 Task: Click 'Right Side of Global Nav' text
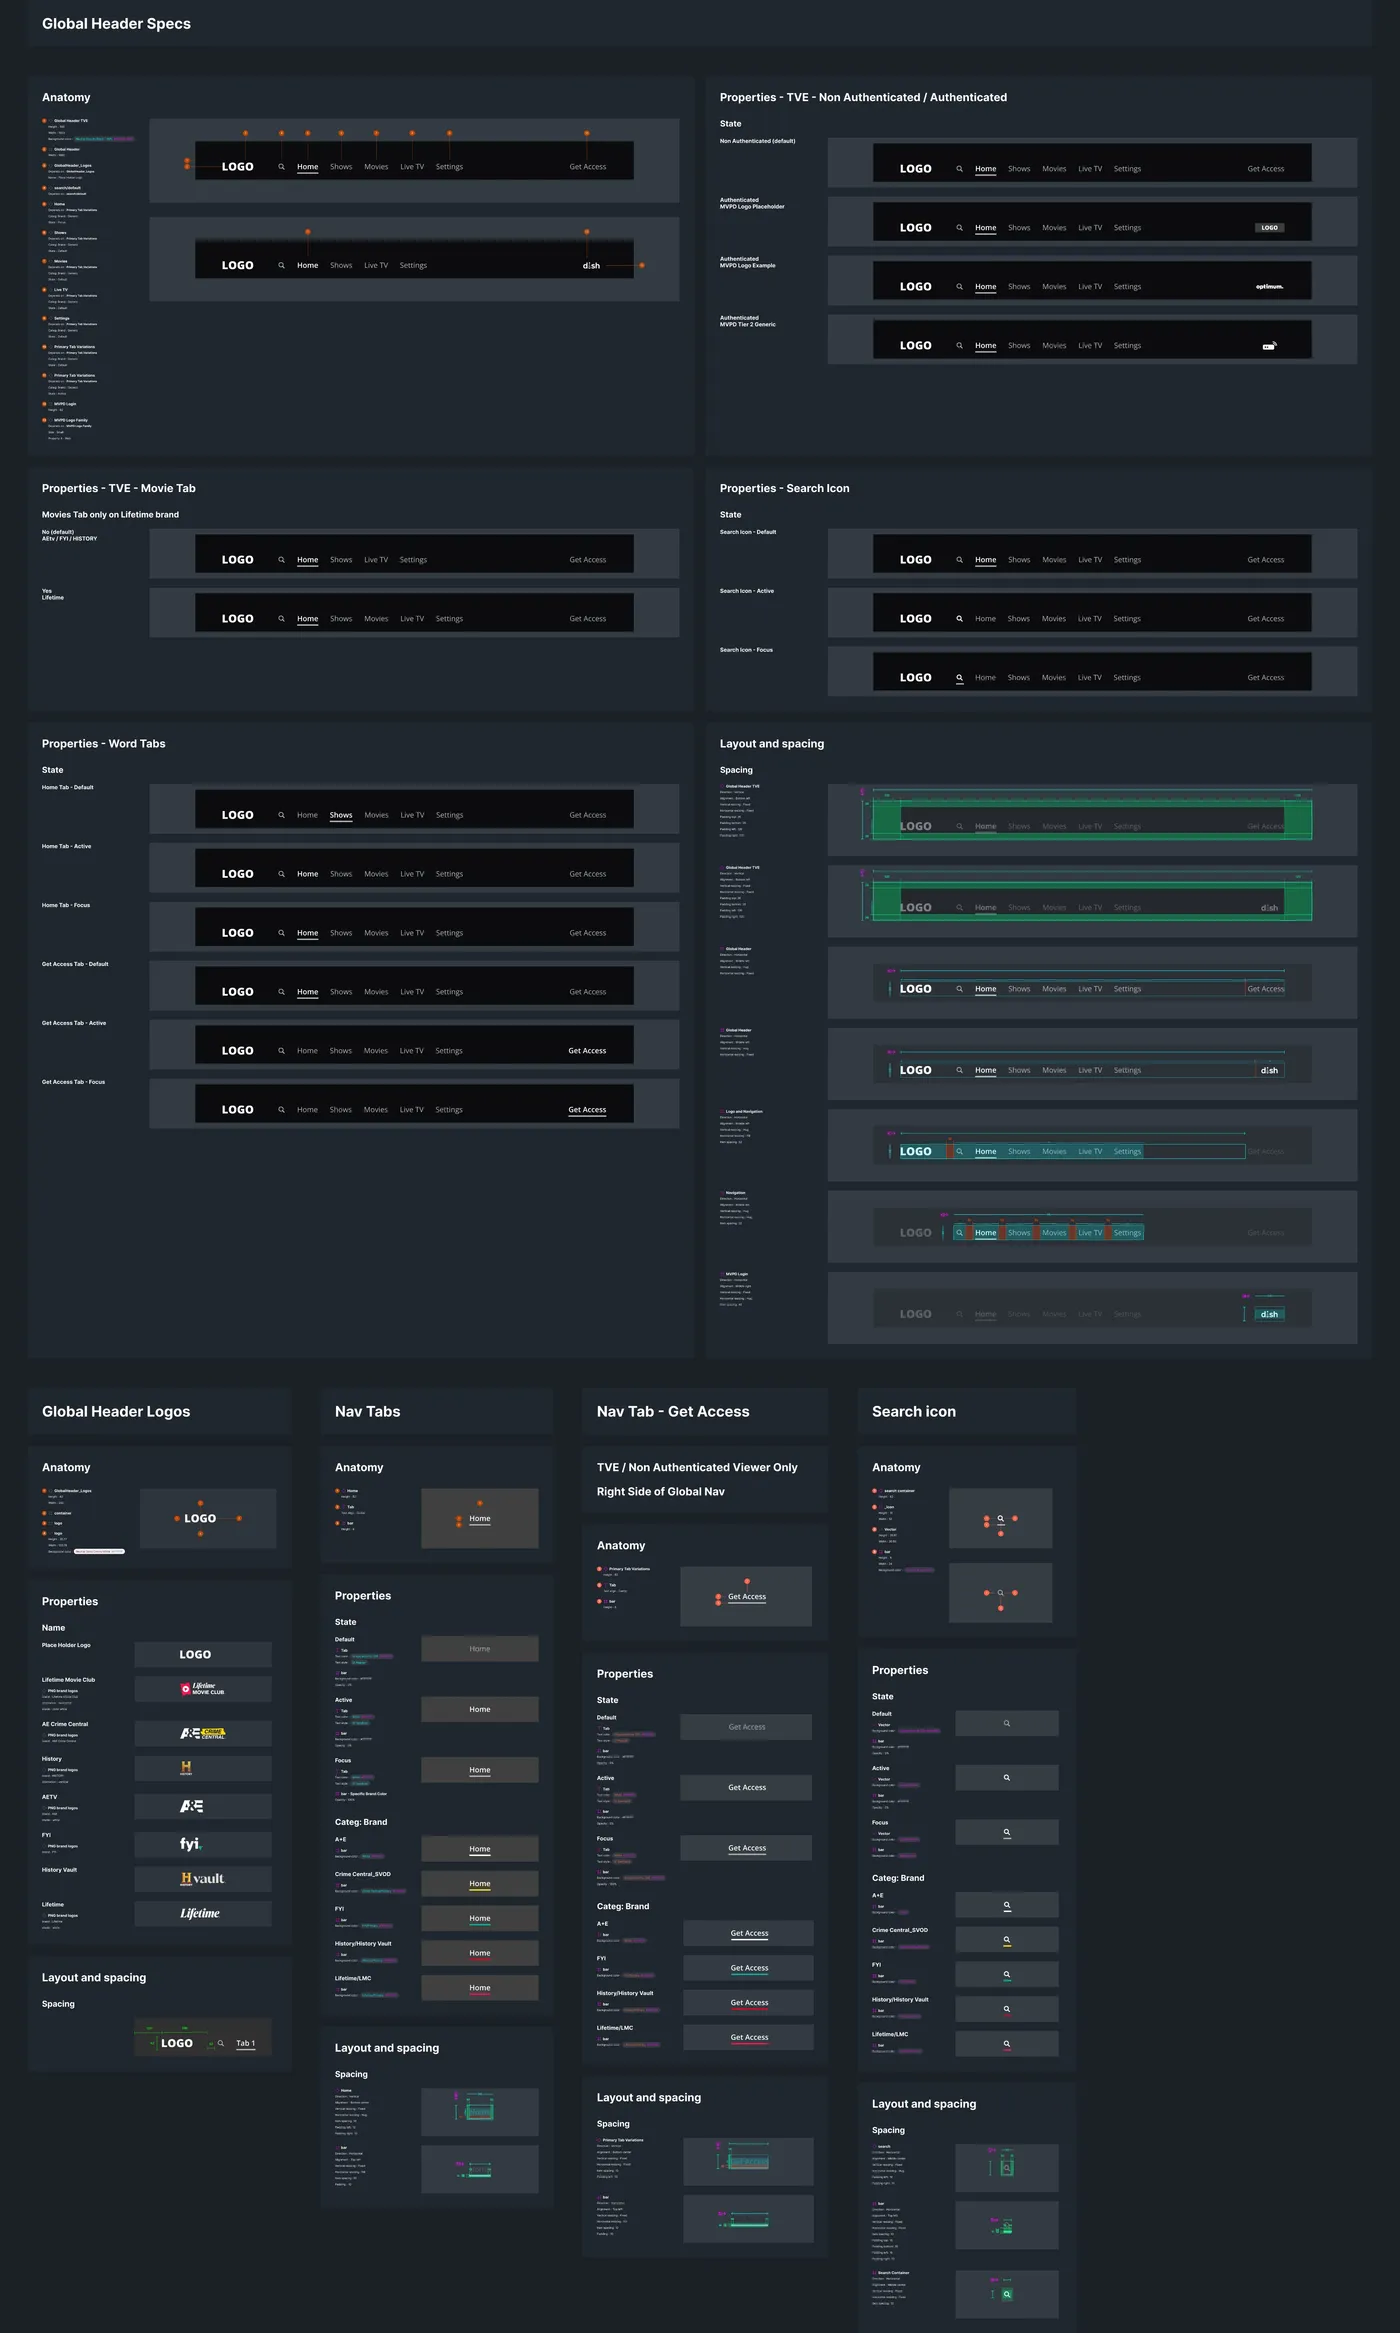661,1492
